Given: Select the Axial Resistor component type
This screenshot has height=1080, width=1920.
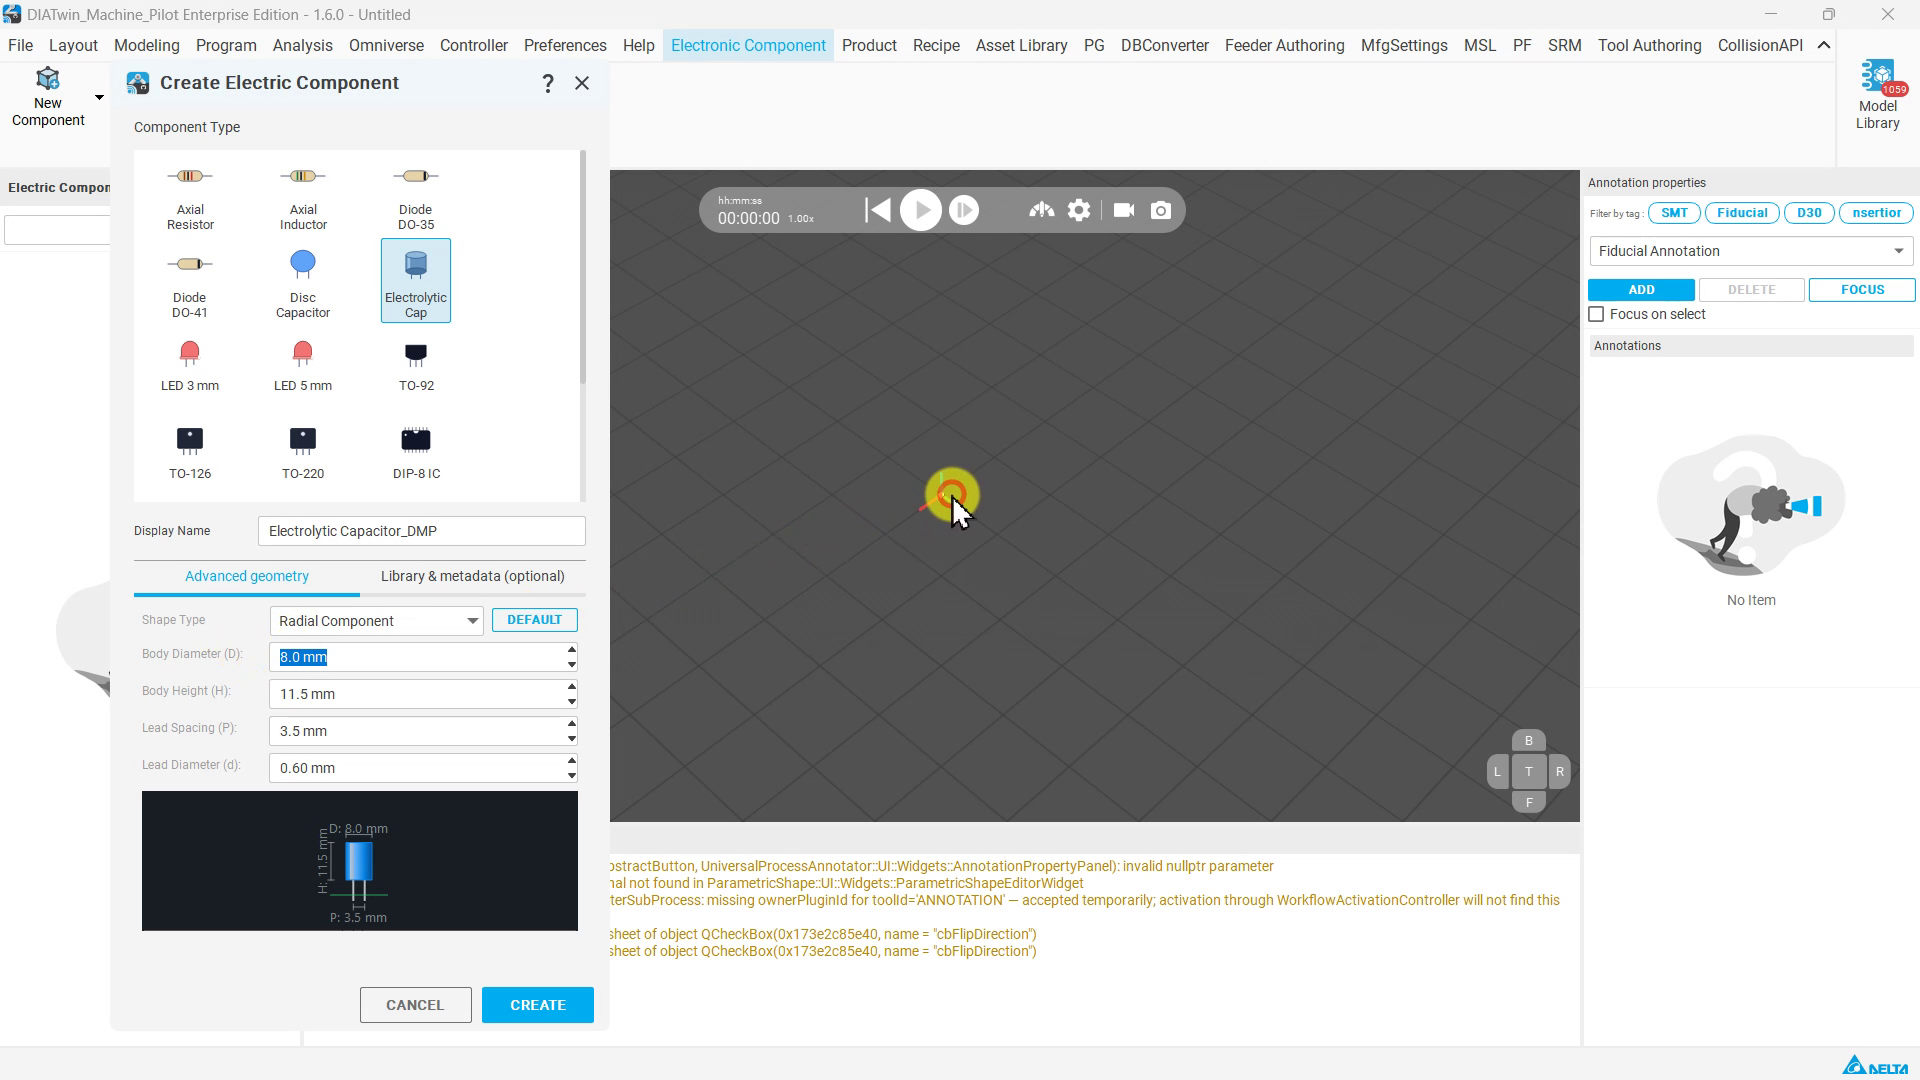Looking at the screenshot, I should click(190, 198).
